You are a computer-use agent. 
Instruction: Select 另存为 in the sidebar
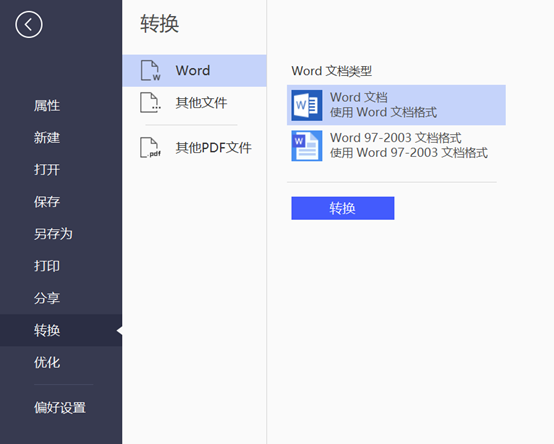(53, 234)
